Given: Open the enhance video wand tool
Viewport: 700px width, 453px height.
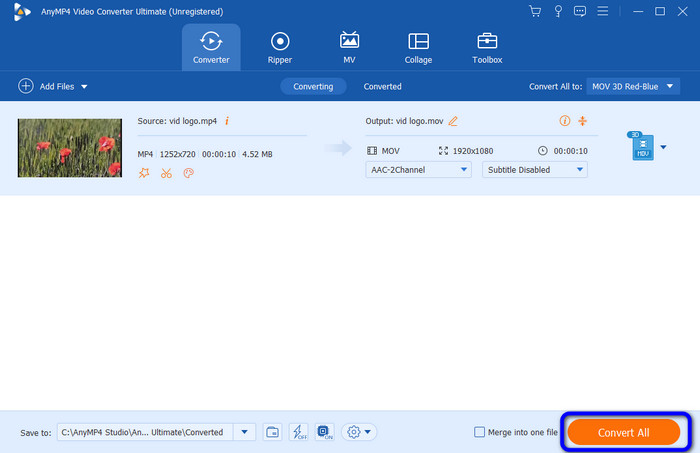Looking at the screenshot, I should 144,173.
